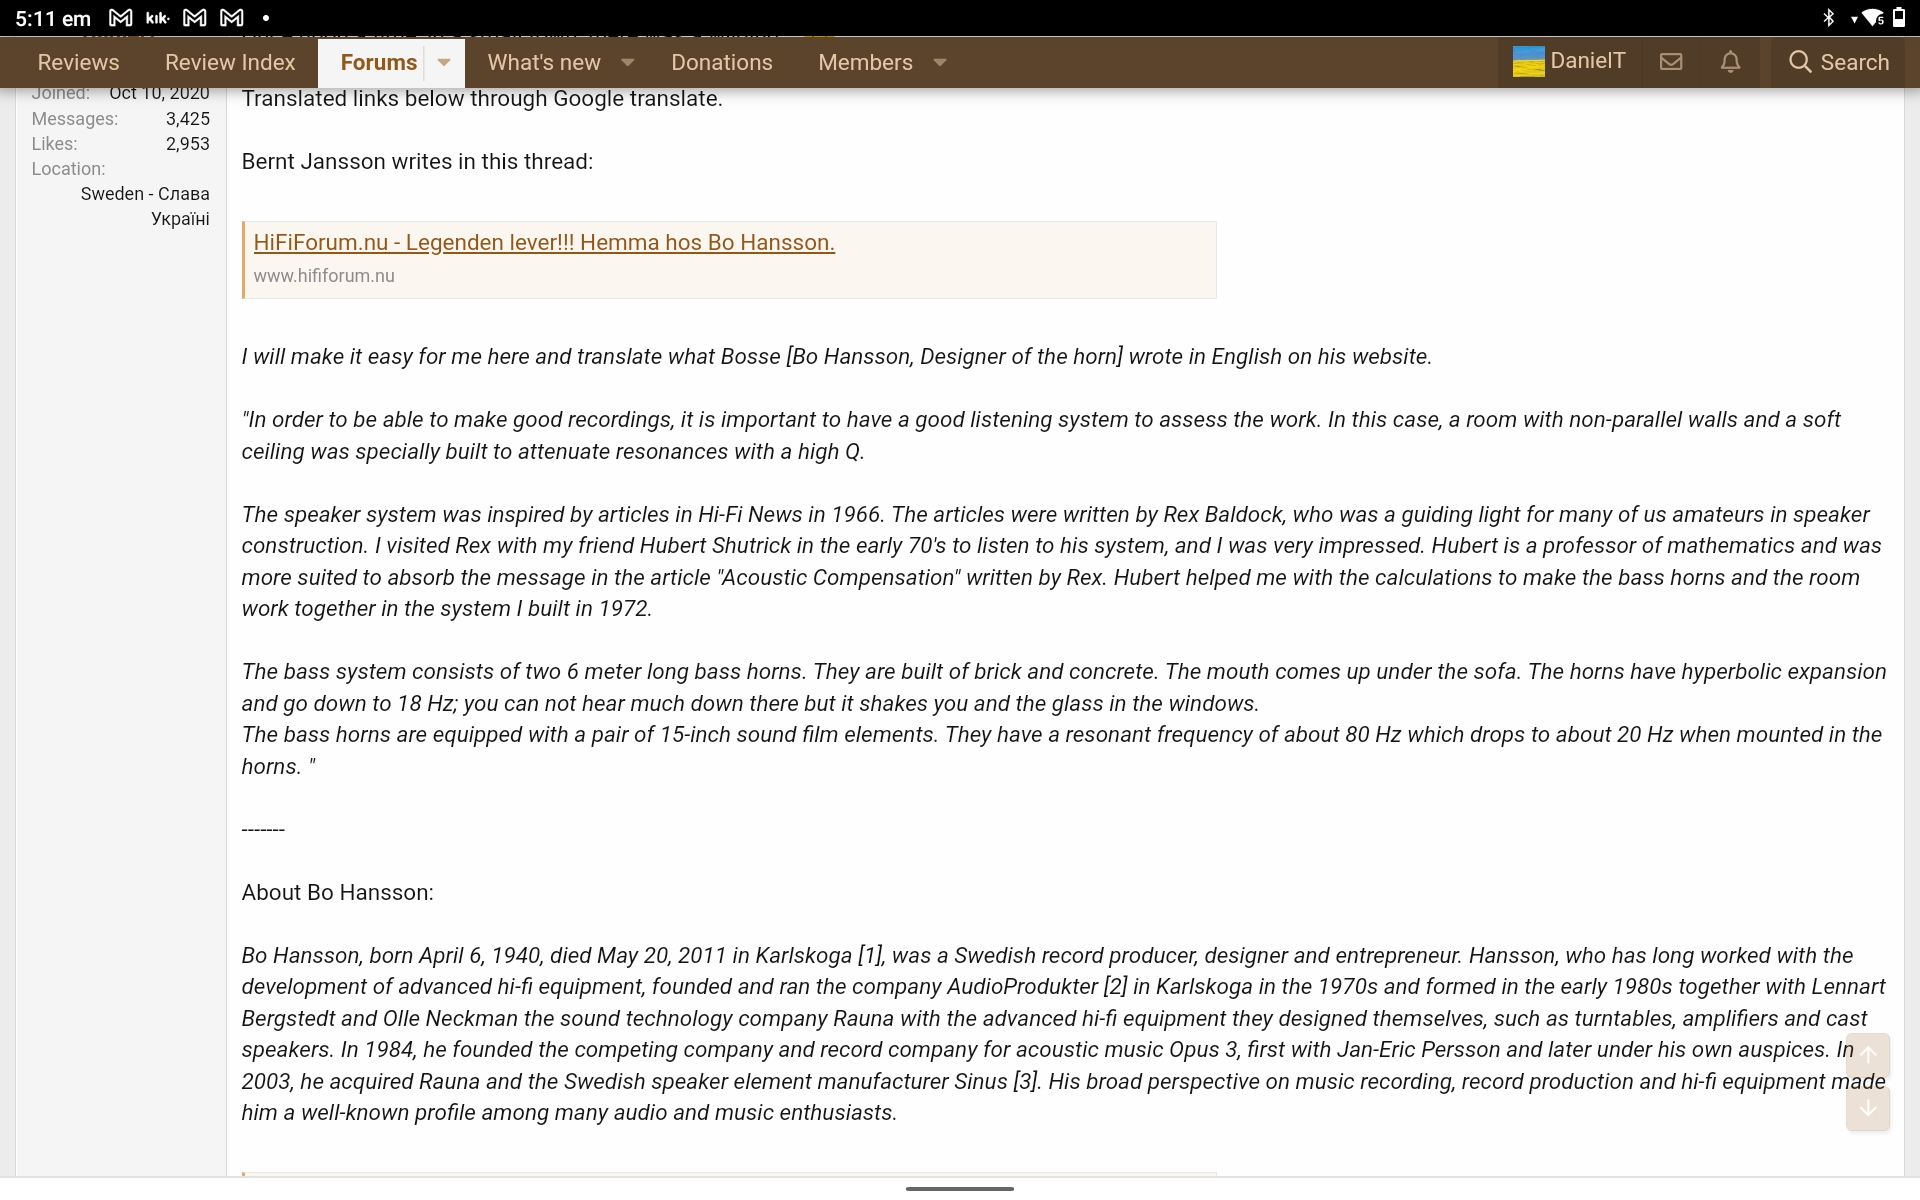Tap the Android navigation handle bar
Screen dimensions: 1920x1200
(960, 1189)
